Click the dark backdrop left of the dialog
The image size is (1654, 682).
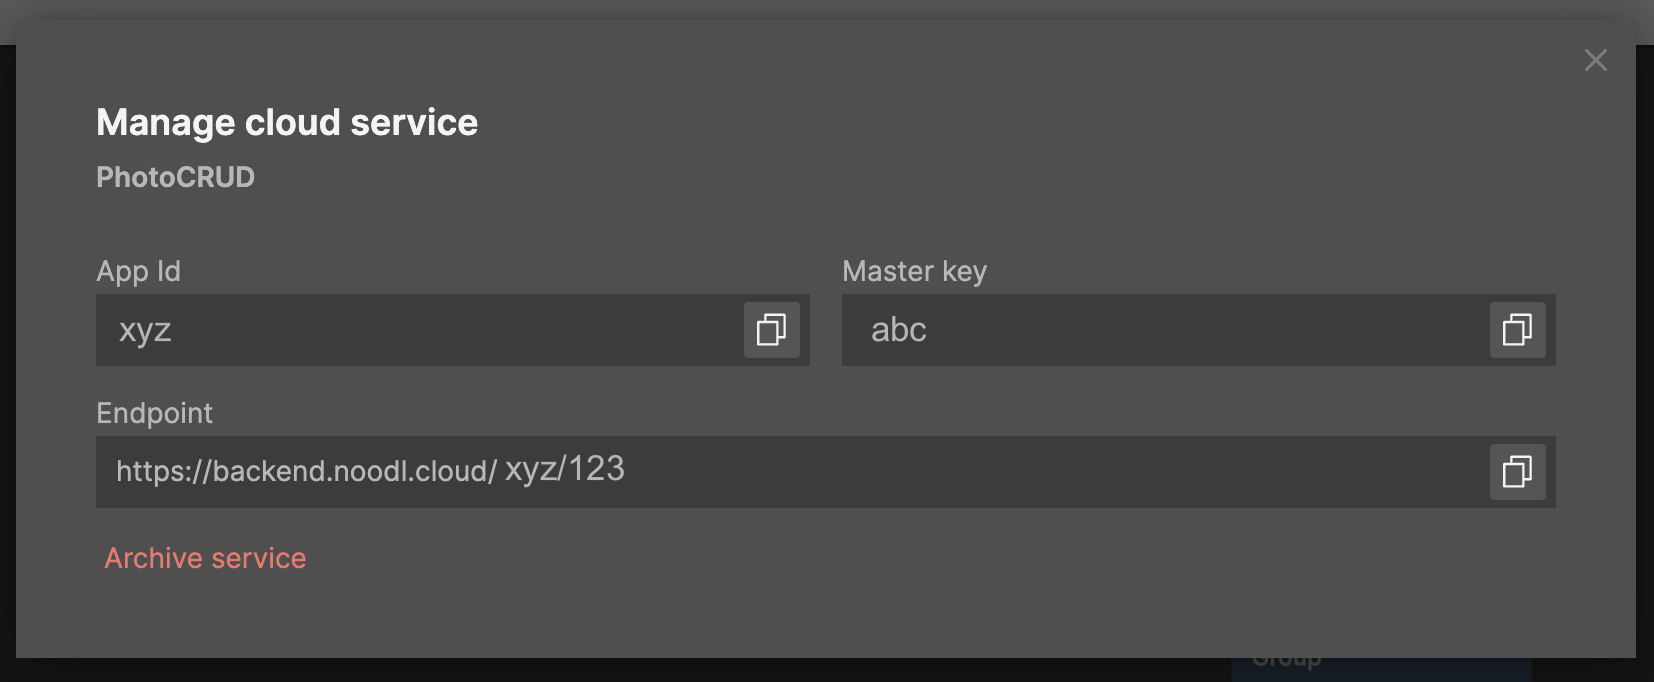click(7, 350)
